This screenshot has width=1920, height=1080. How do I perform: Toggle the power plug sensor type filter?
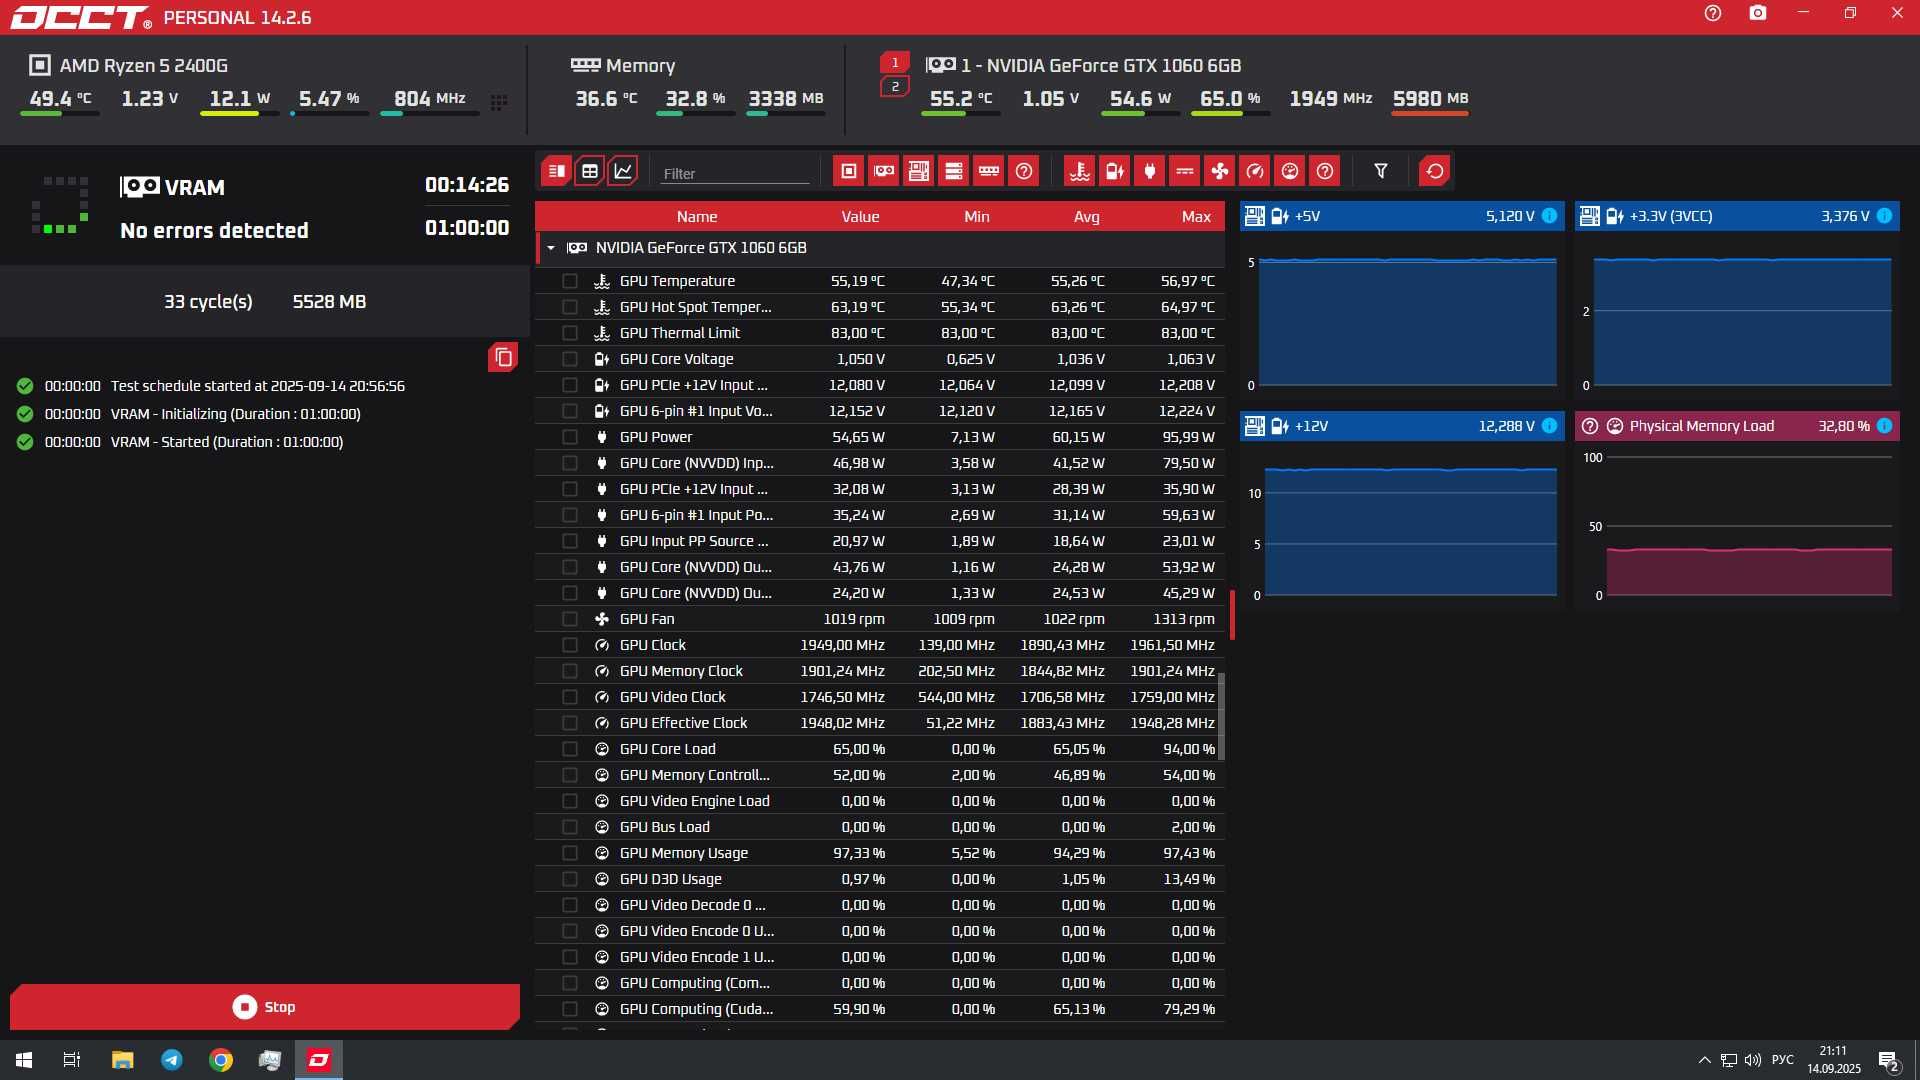tap(1150, 171)
